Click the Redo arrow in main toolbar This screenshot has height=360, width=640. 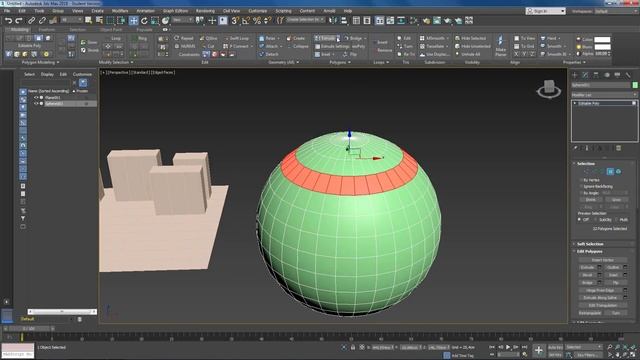(x=19, y=20)
